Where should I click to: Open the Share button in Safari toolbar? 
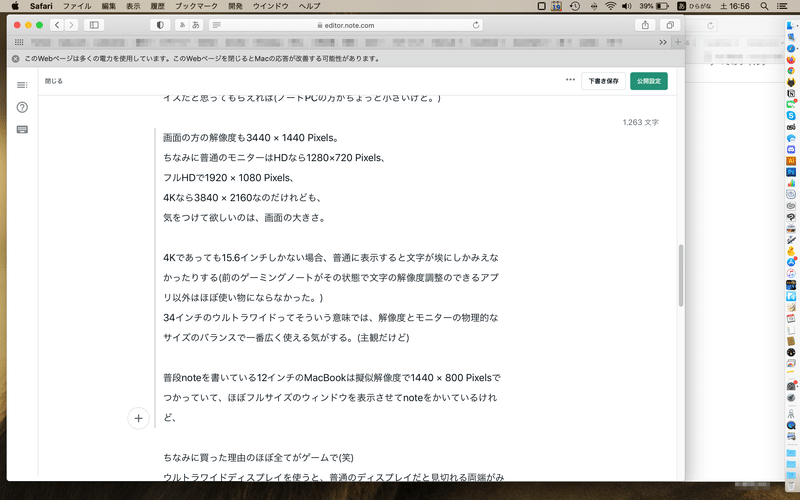coord(645,25)
